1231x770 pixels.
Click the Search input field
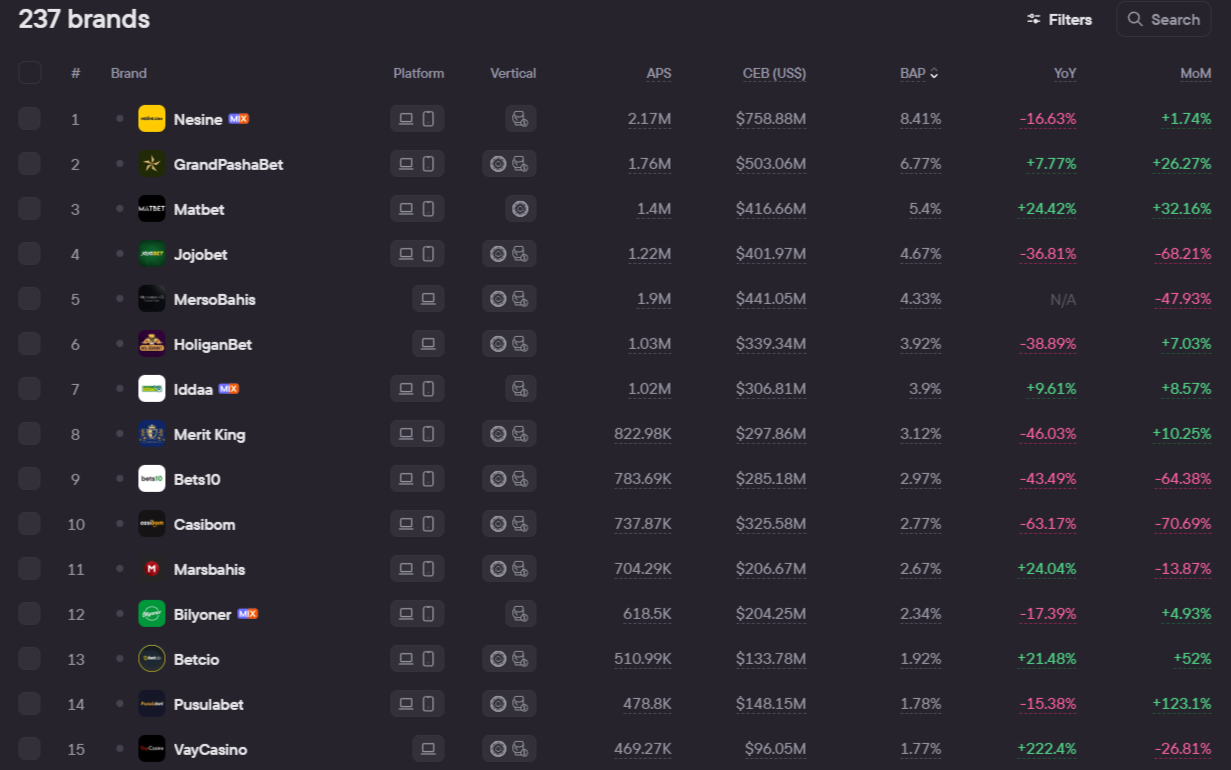[x=1164, y=19]
